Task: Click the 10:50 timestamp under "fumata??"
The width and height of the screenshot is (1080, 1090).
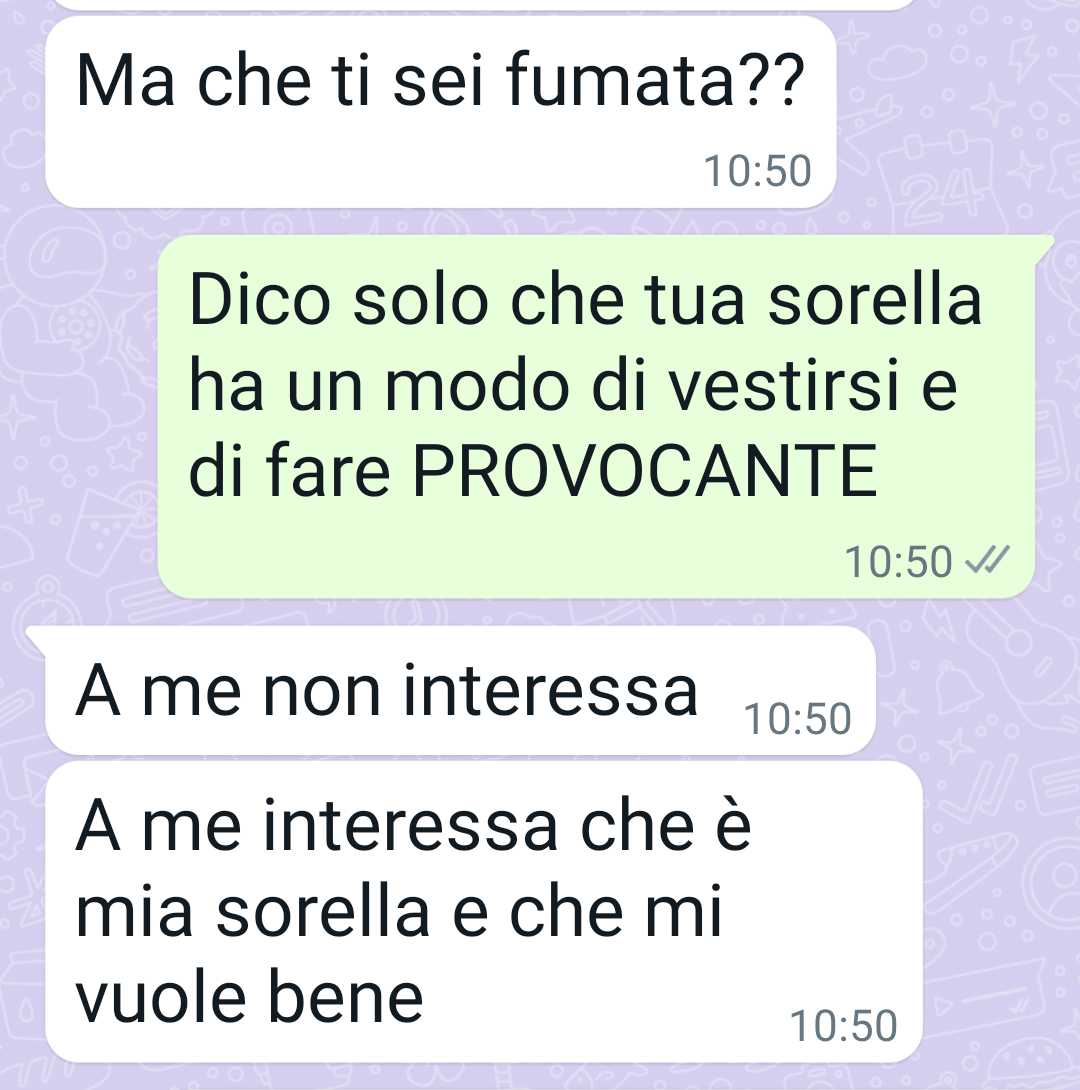Action: pos(758,171)
